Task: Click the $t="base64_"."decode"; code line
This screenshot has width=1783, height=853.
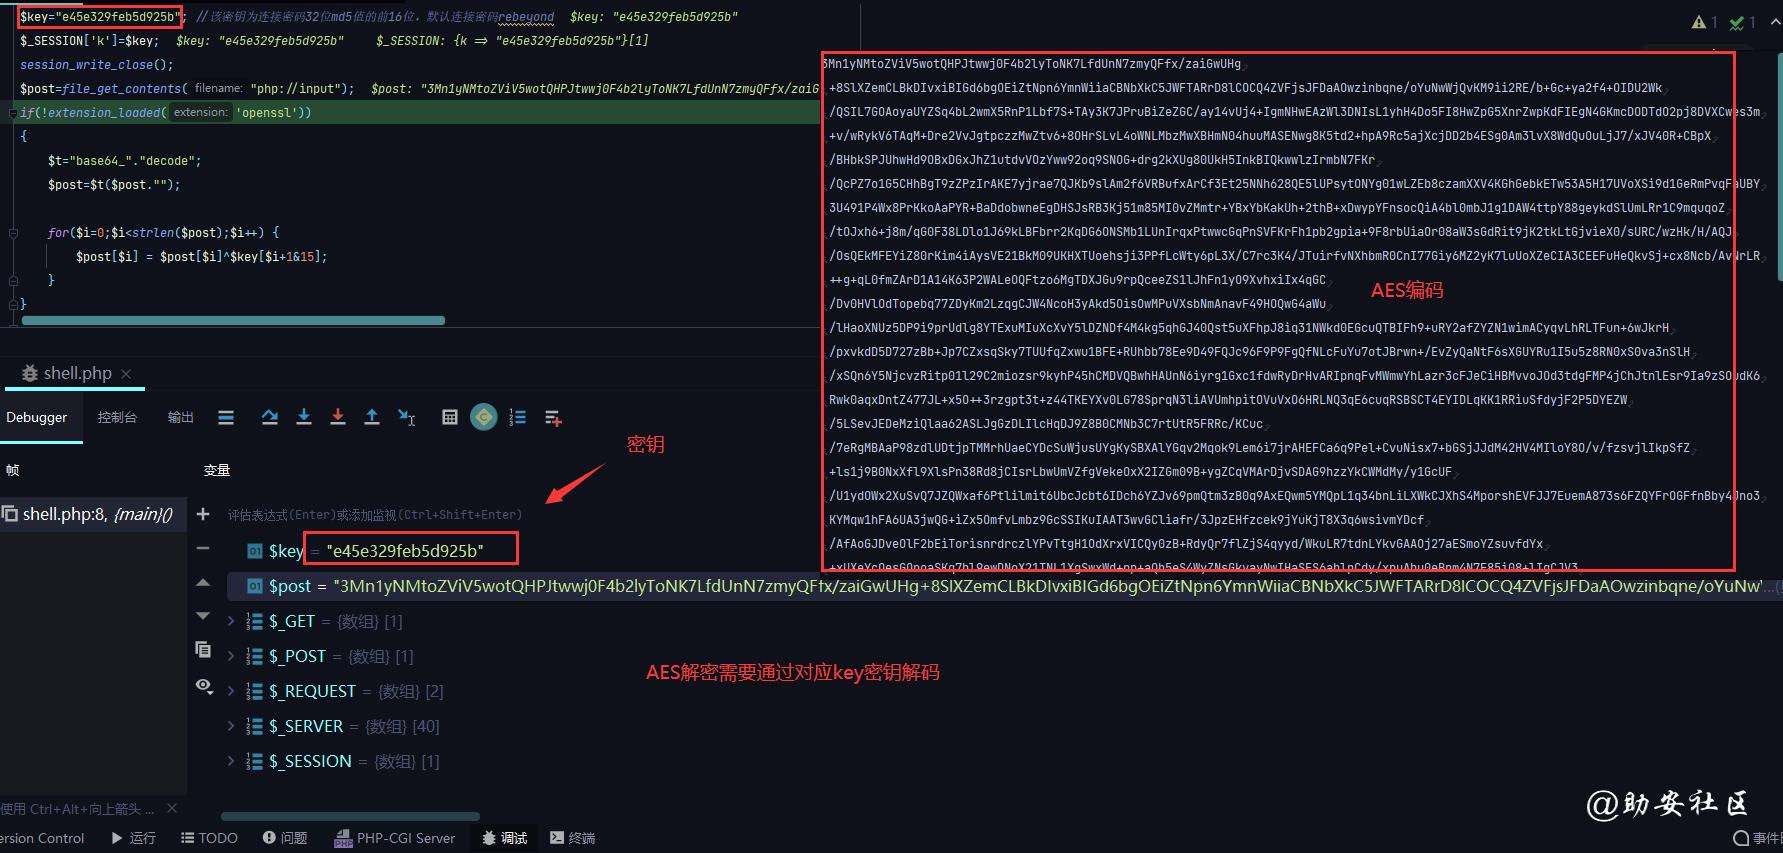Action: point(124,161)
